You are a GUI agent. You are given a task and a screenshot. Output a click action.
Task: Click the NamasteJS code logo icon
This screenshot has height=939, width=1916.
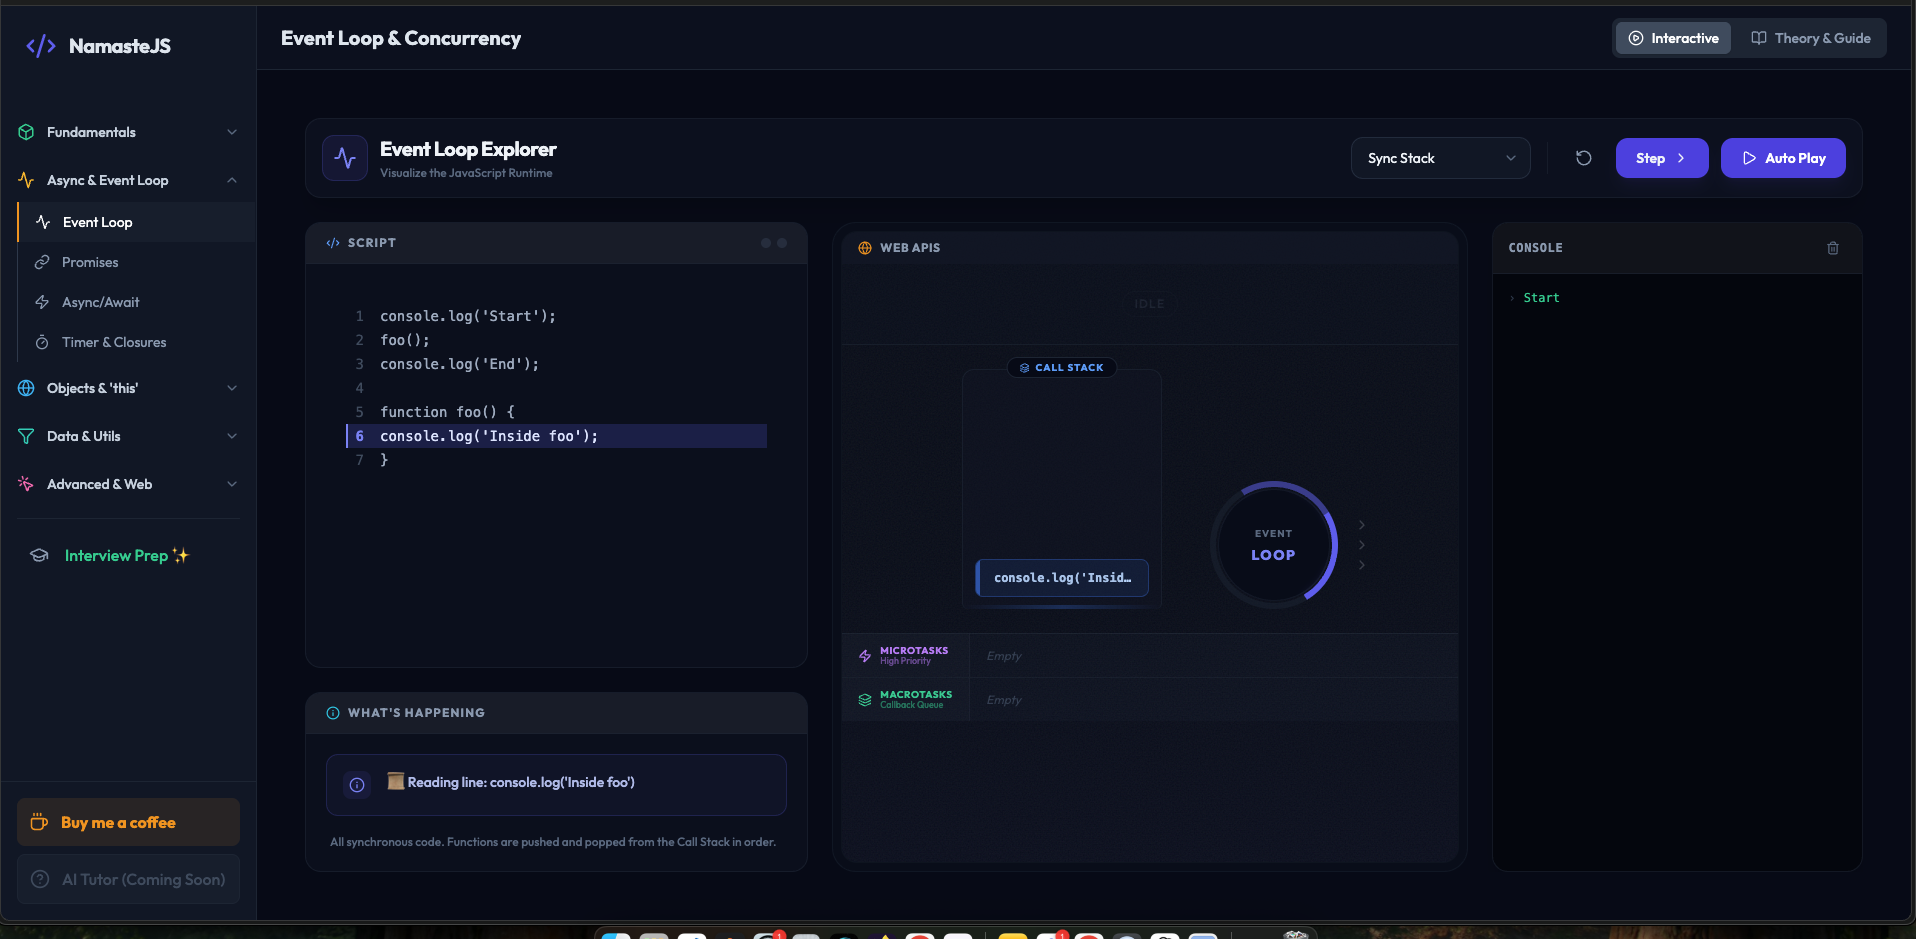(41, 46)
